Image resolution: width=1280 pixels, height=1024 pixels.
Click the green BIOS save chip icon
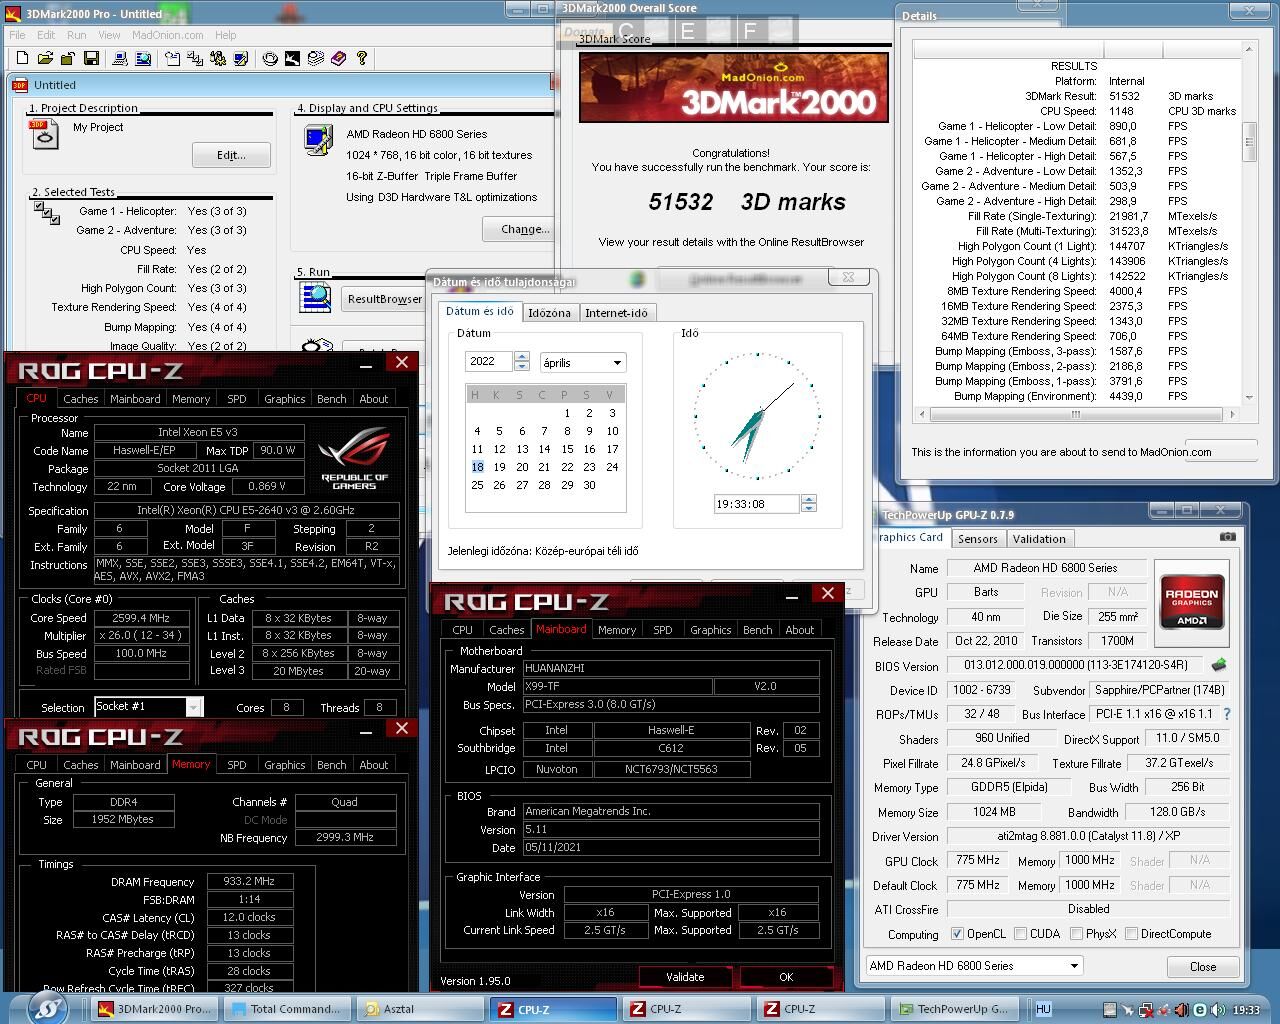(1218, 665)
